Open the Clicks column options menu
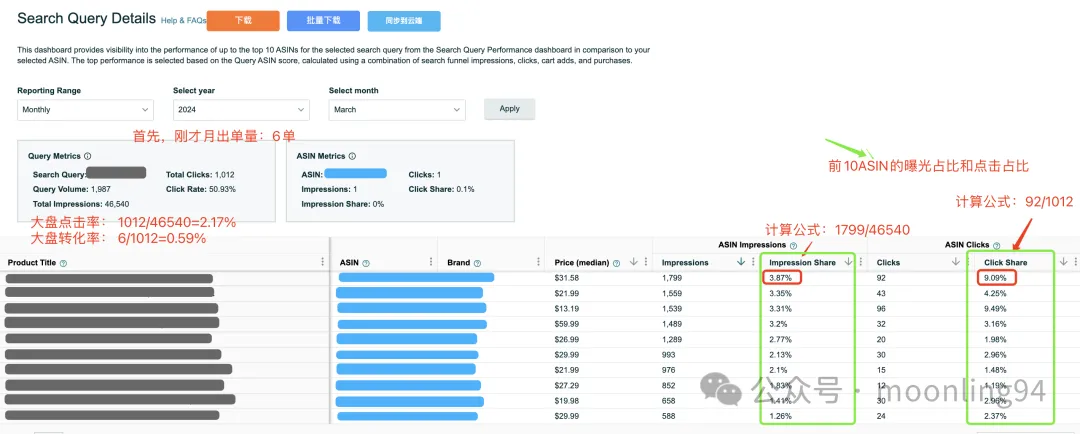 pyautogui.click(x=968, y=262)
